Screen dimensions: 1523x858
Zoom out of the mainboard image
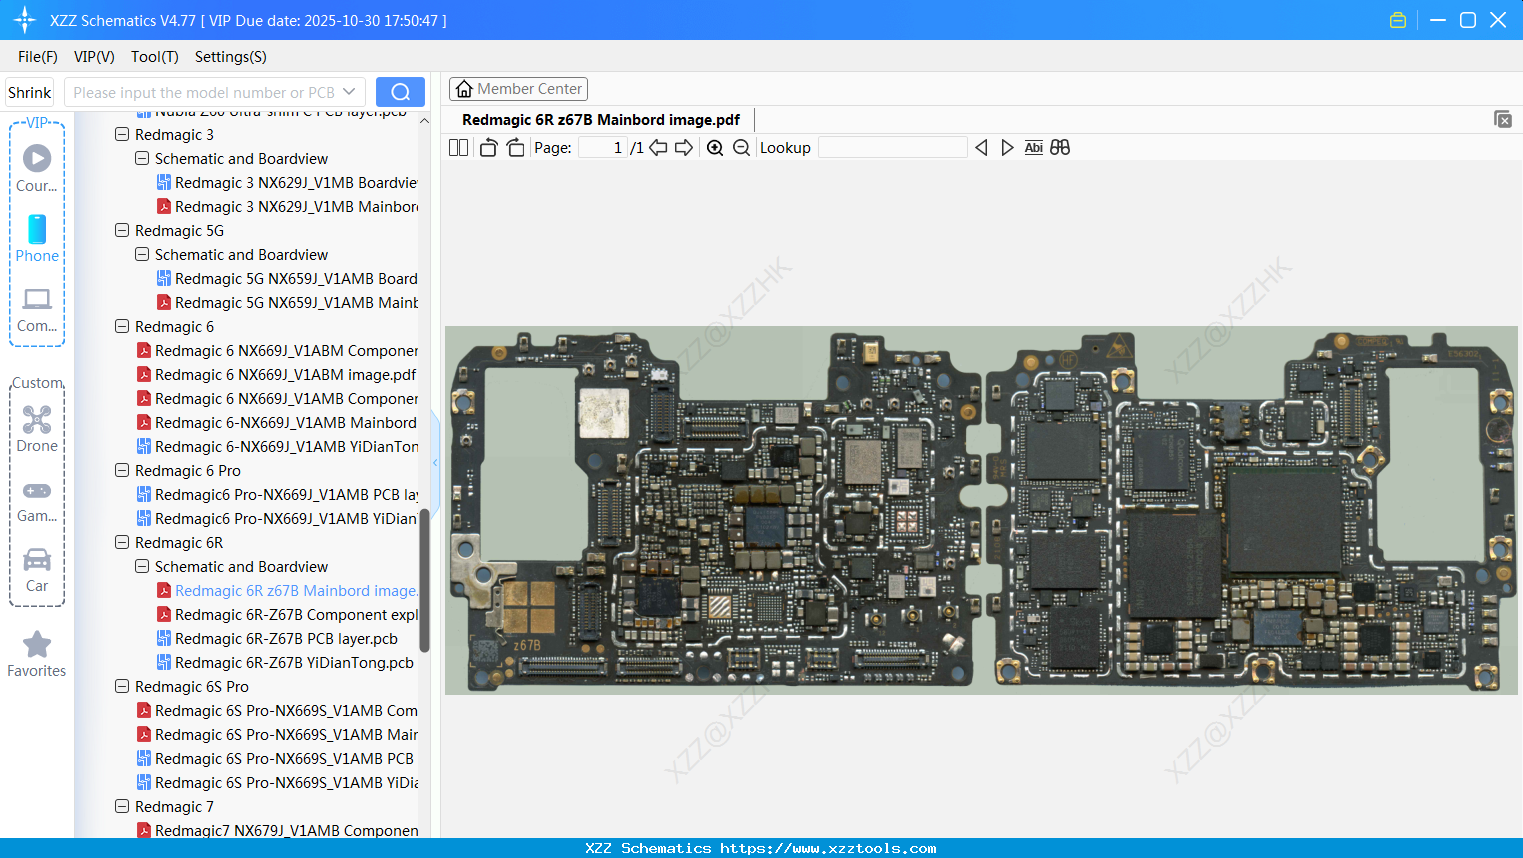click(x=741, y=147)
